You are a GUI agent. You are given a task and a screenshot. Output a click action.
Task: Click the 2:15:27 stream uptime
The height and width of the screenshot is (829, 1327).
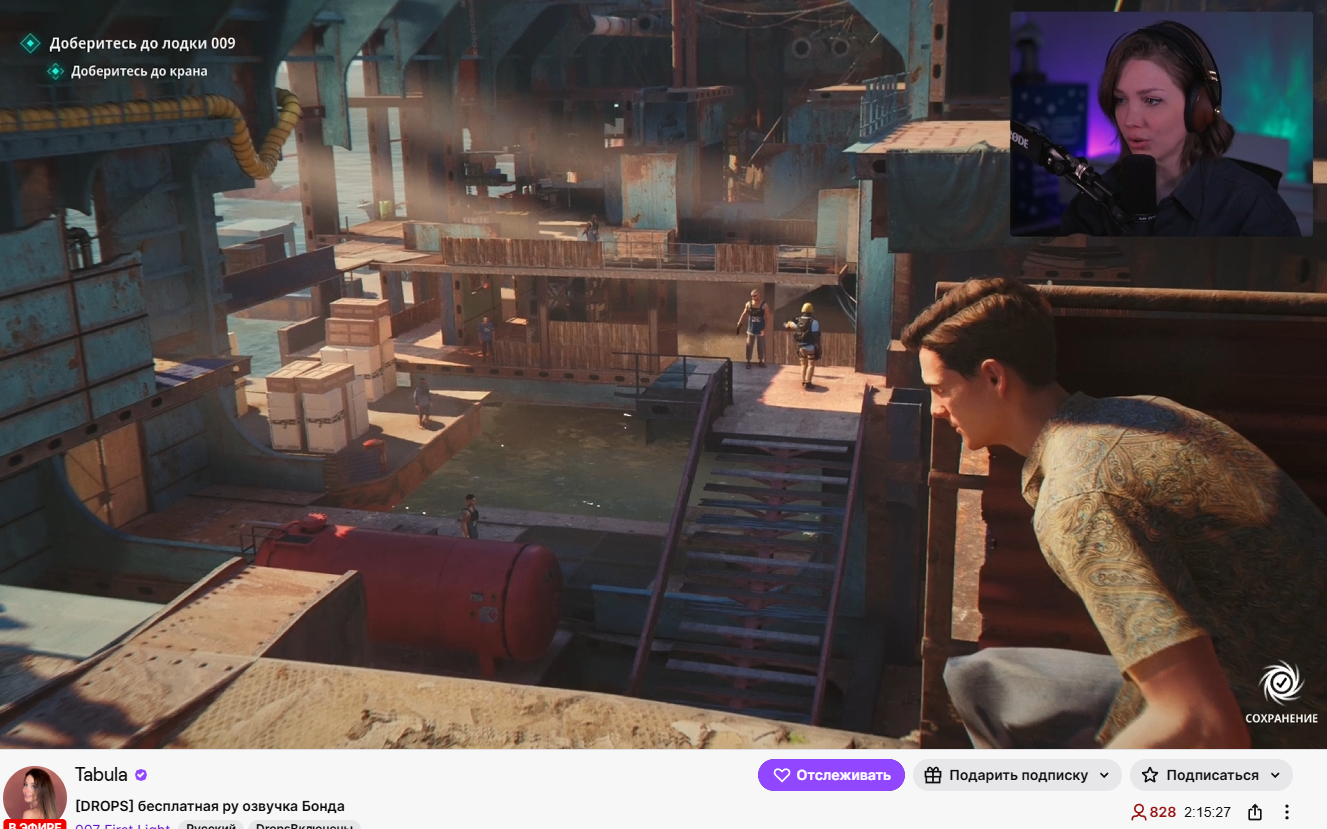[x=1207, y=812]
